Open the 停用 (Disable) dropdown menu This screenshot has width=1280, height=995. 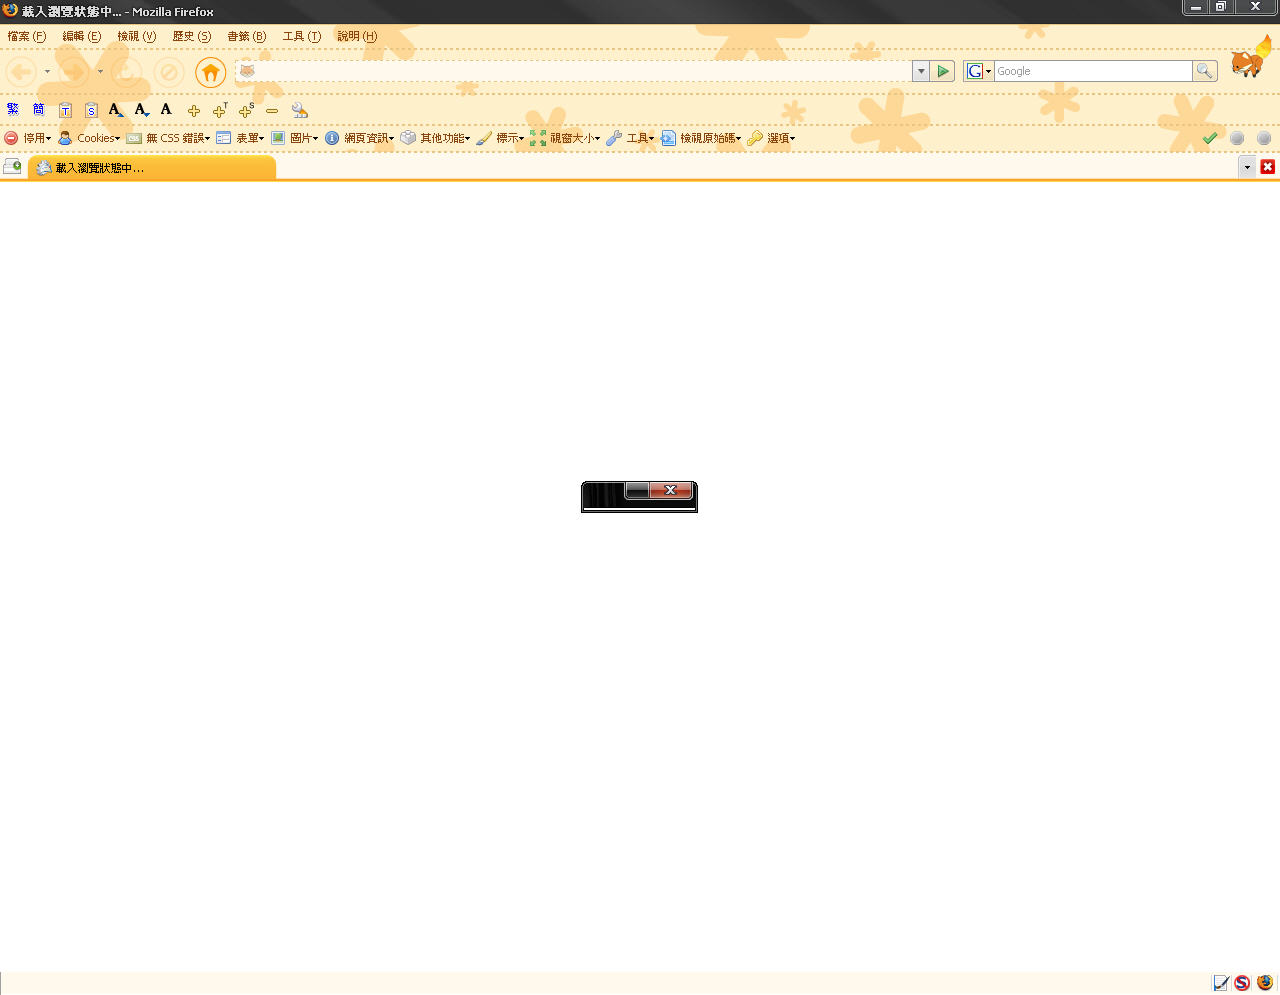[x=28, y=138]
